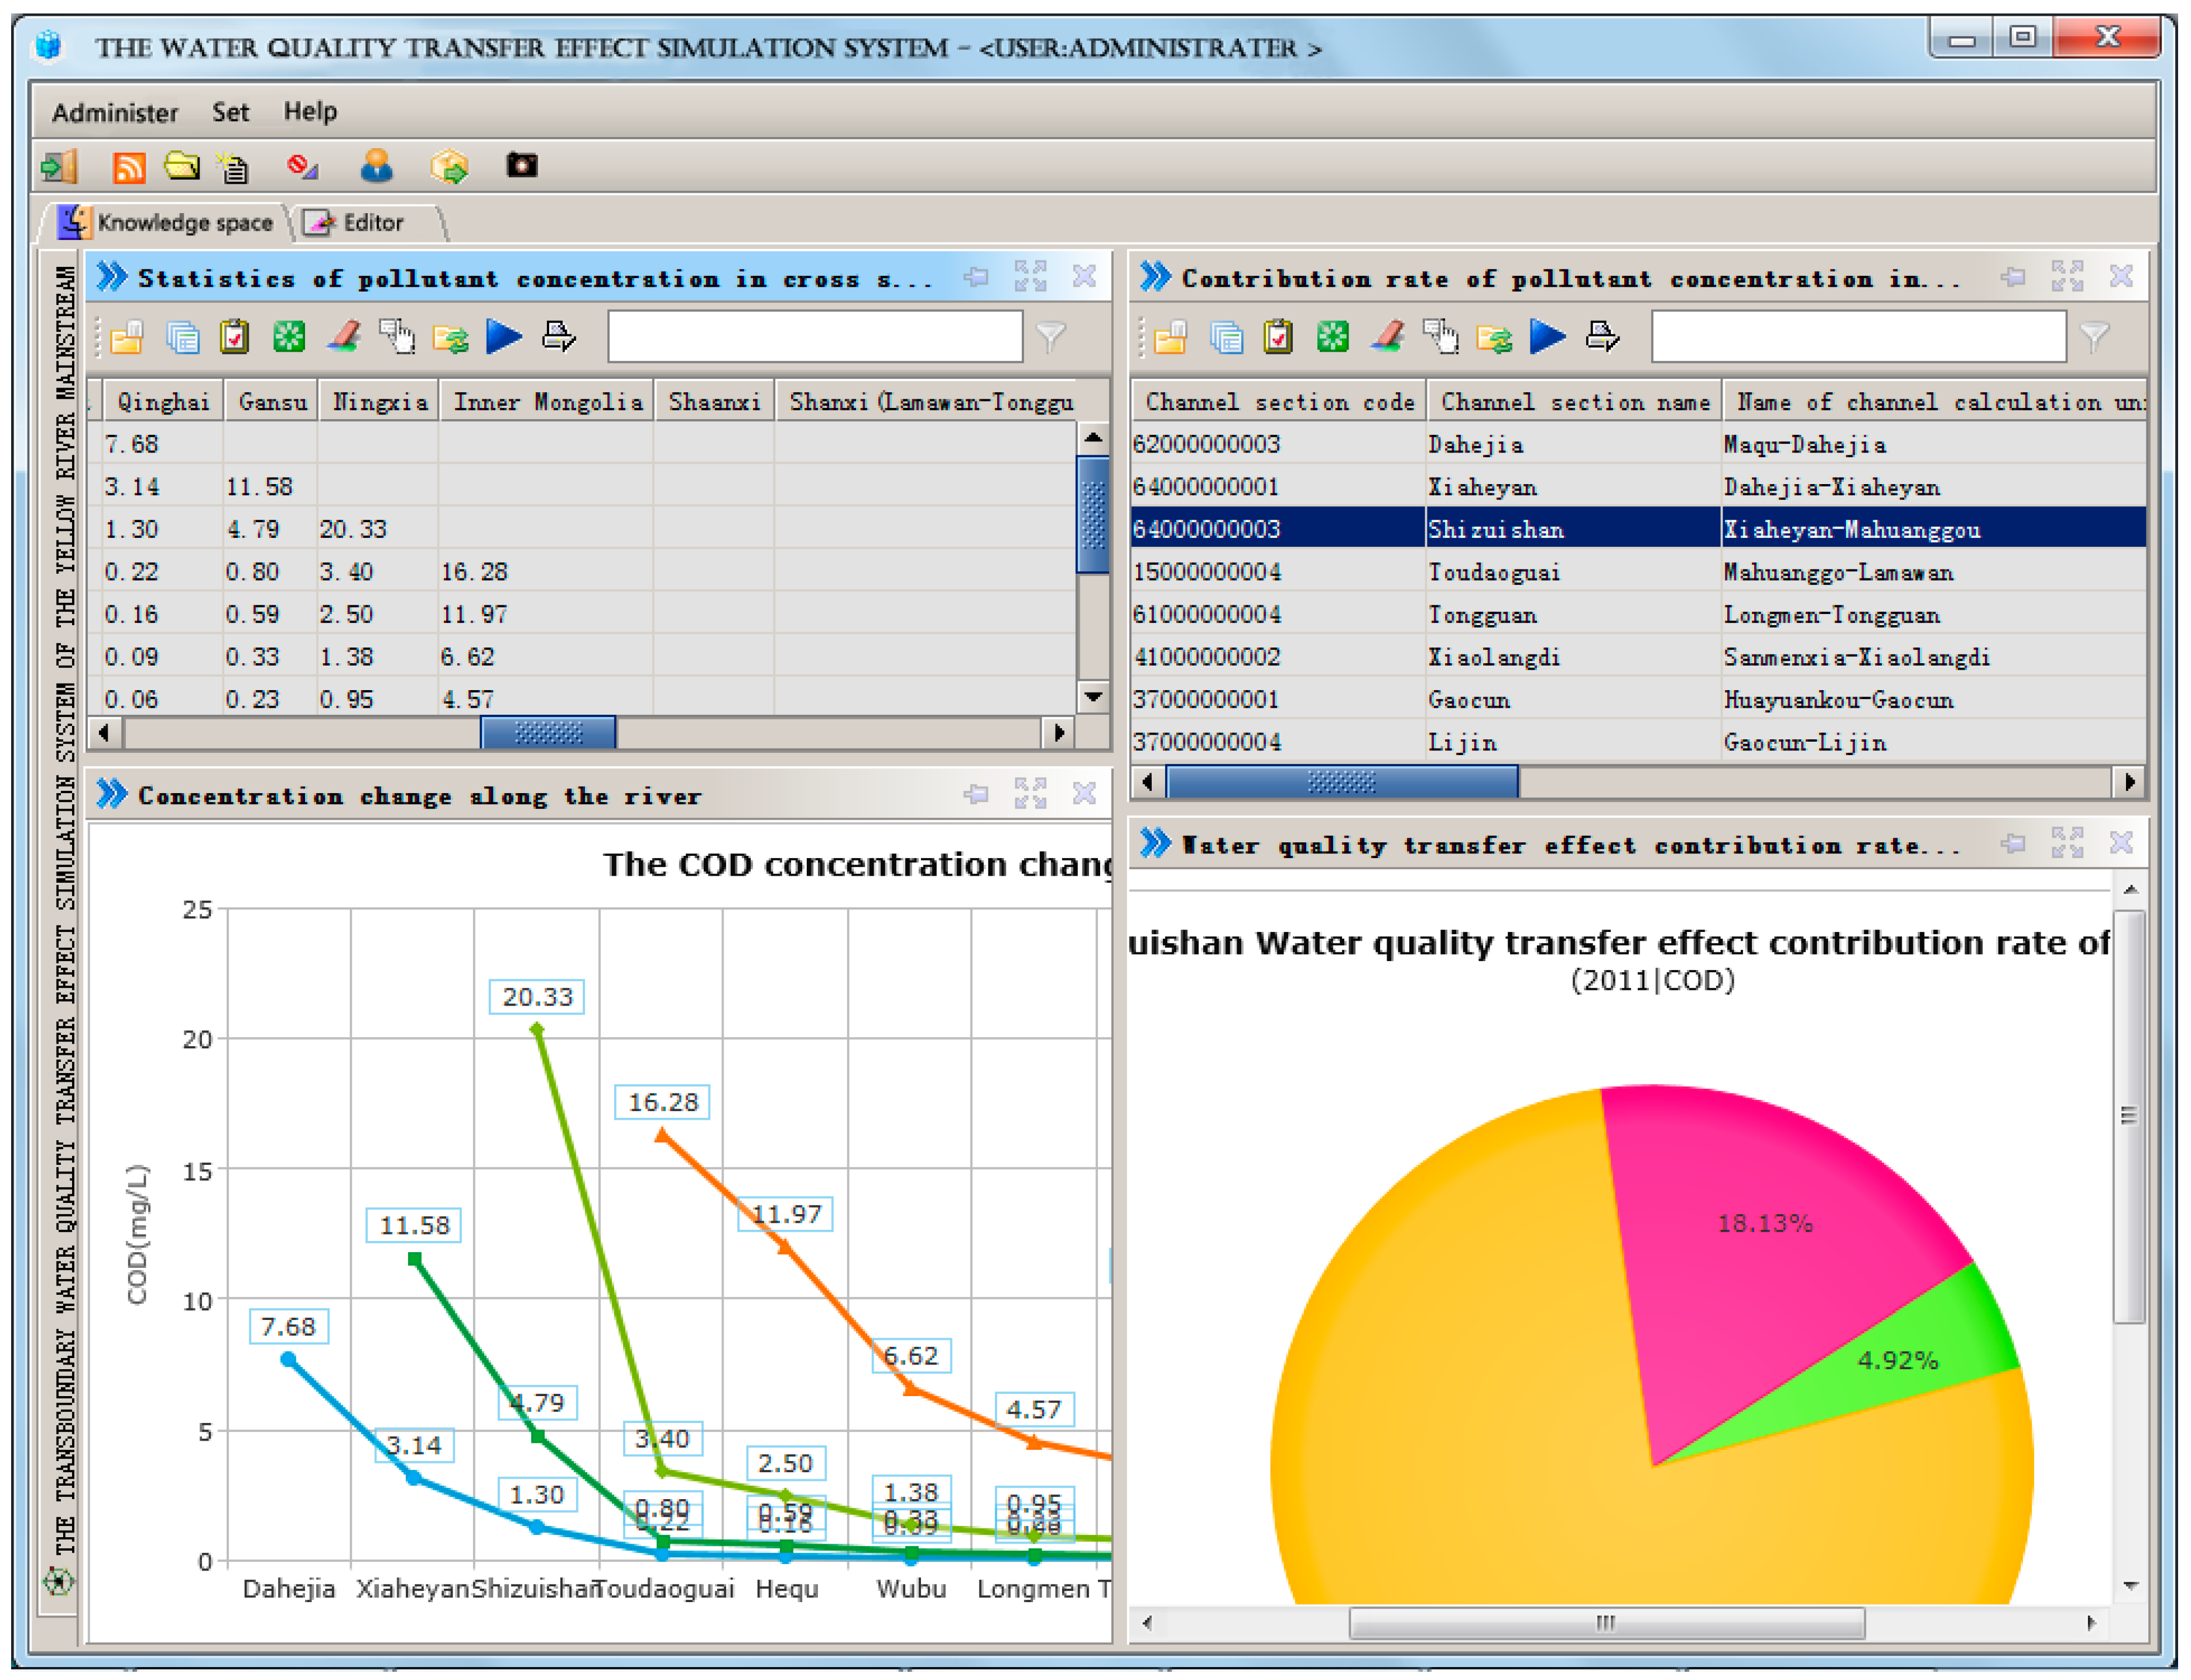Switch to the Editor tab
Screen dimensions: 2191x1680
tap(371, 223)
